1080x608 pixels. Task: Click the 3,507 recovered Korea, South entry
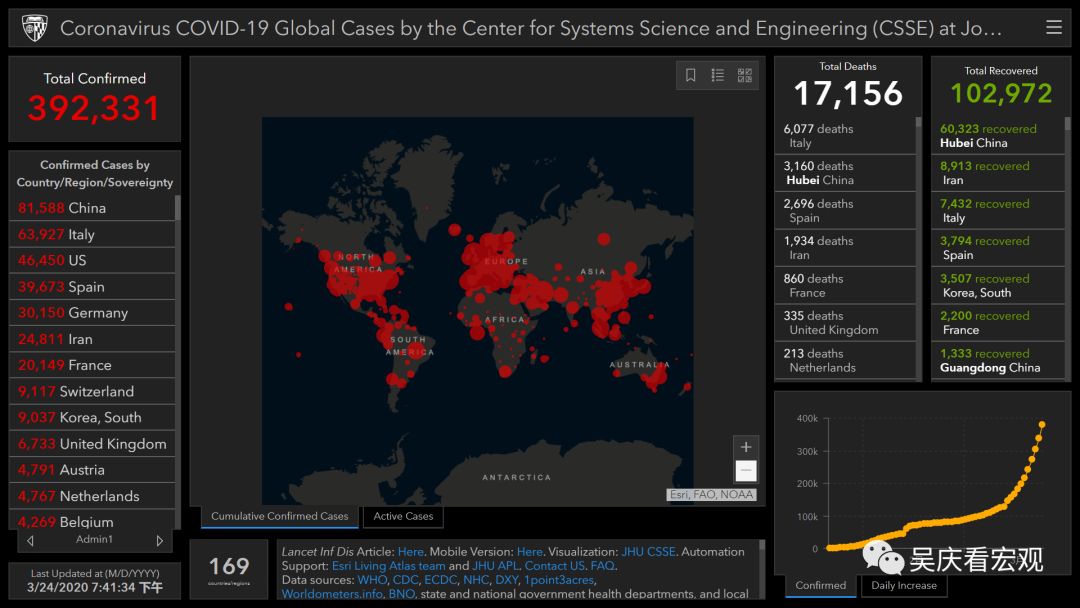(x=998, y=286)
